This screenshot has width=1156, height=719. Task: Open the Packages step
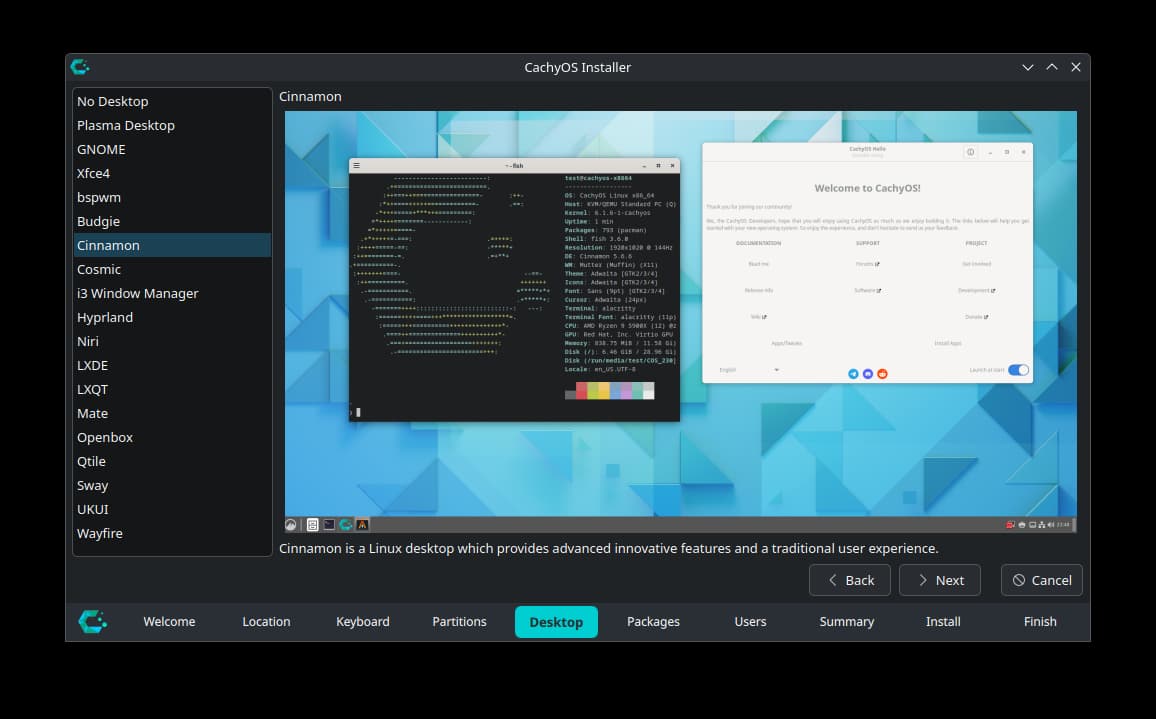653,622
